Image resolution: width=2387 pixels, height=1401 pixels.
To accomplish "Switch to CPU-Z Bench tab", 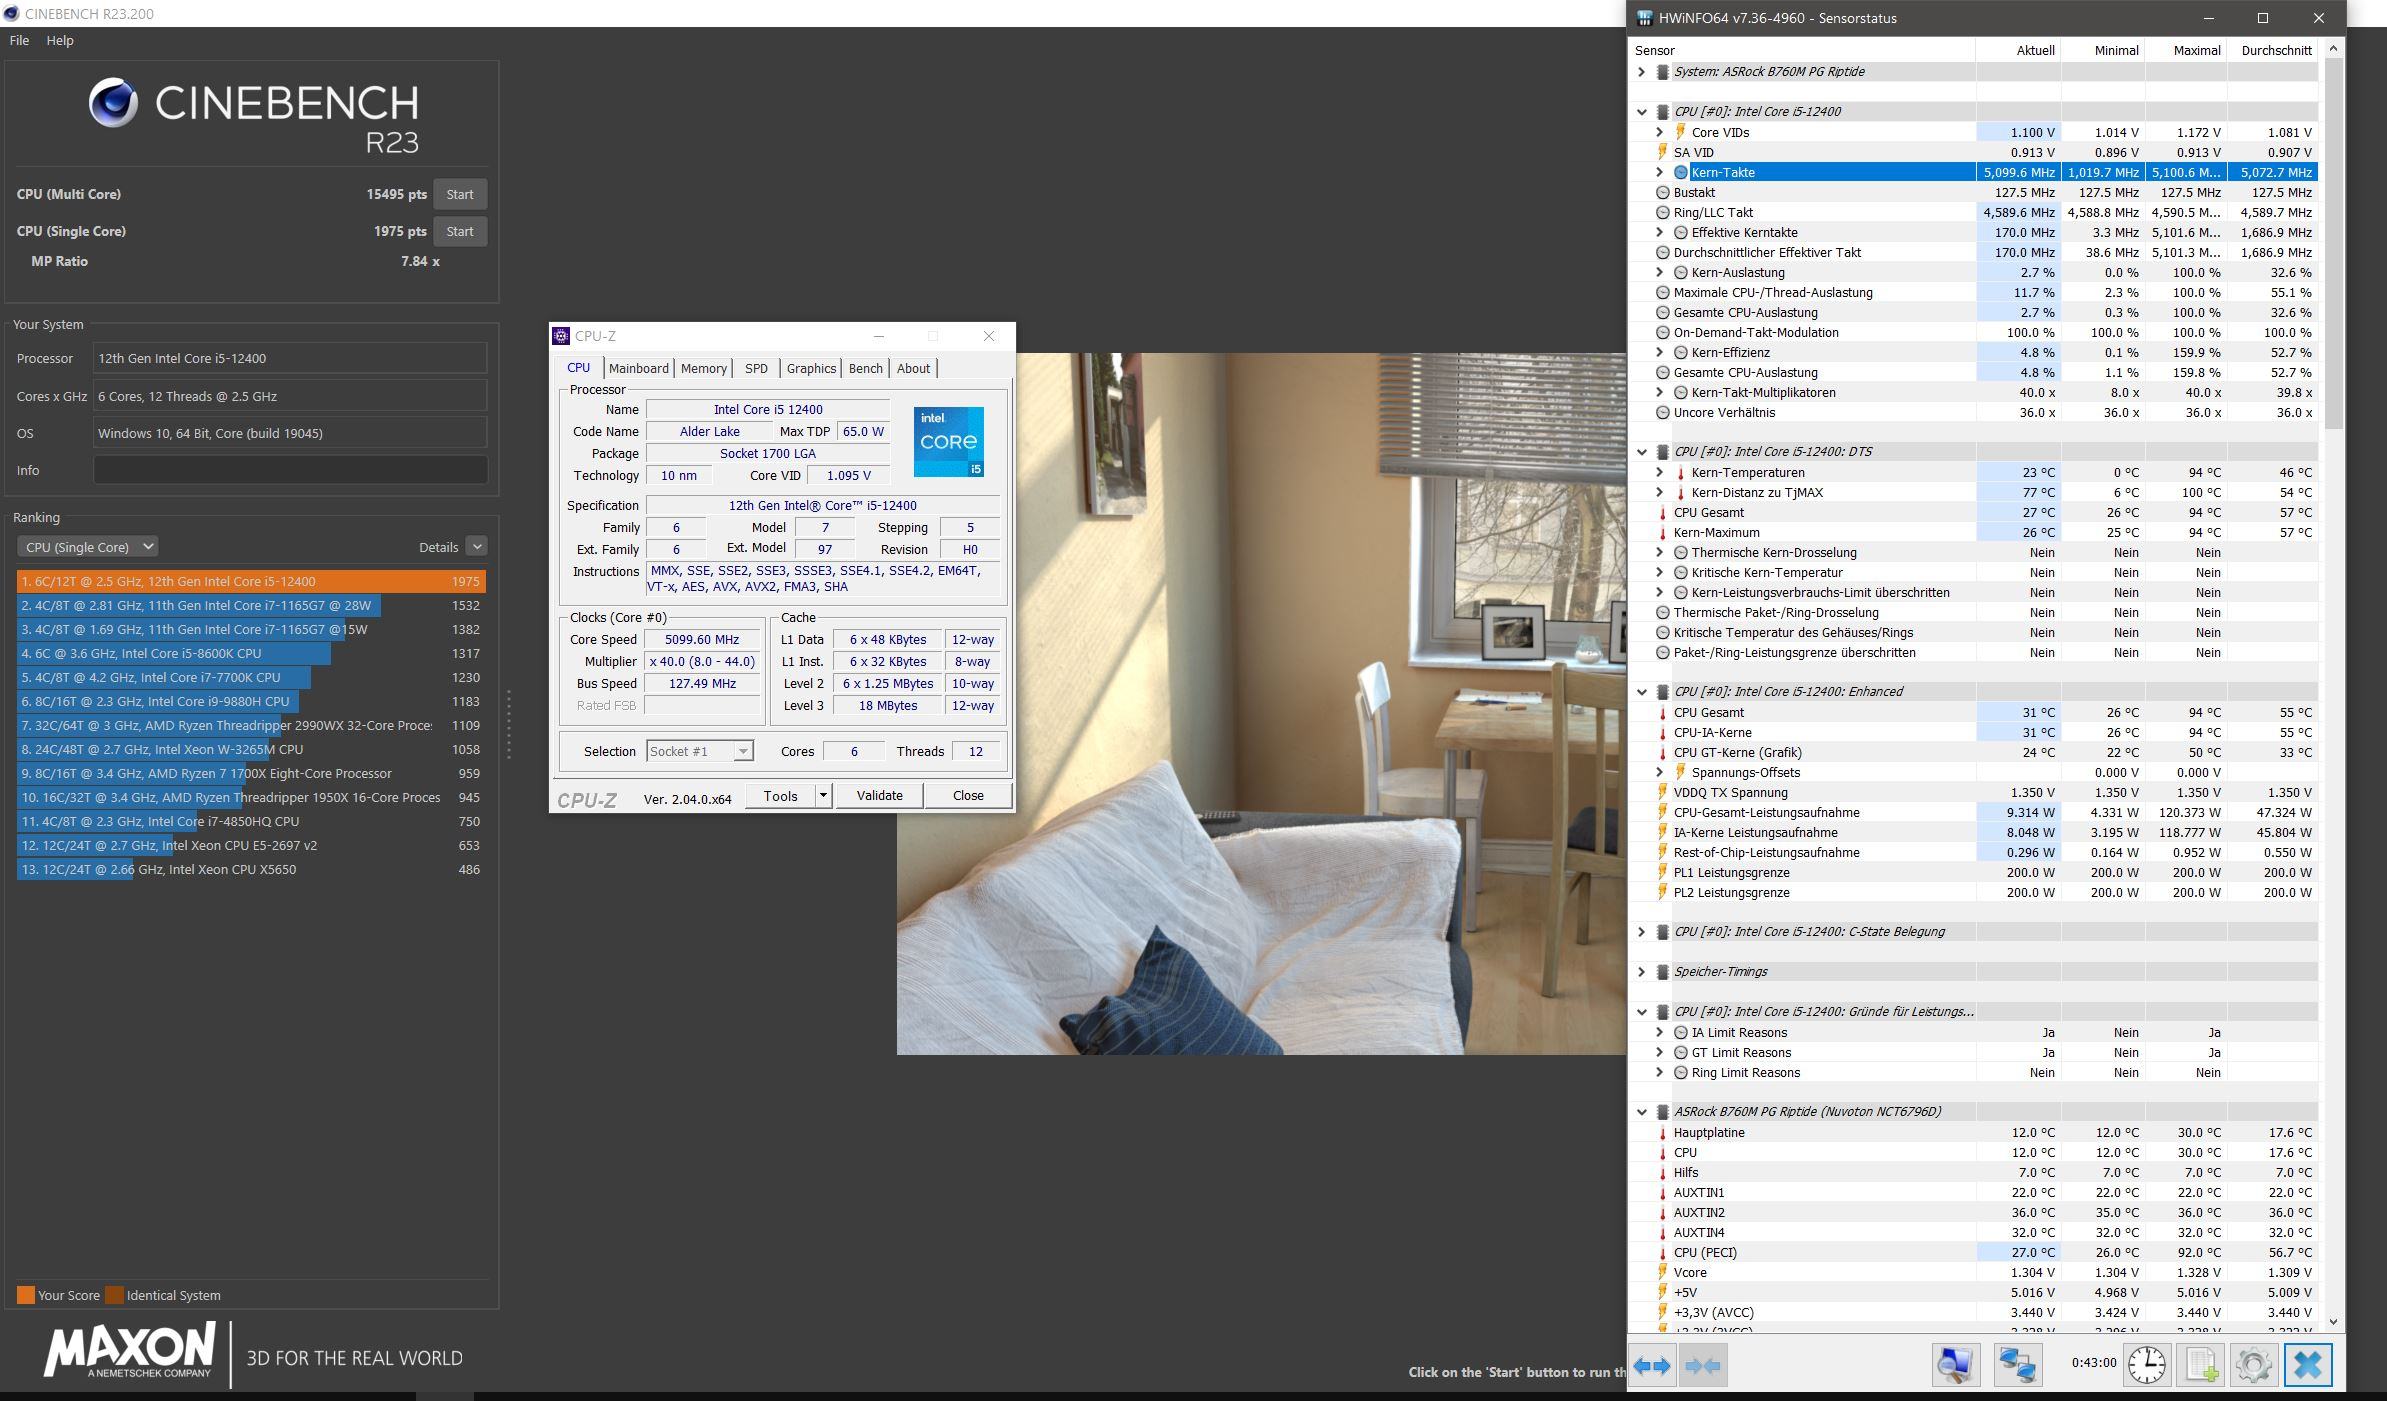I will 866,368.
